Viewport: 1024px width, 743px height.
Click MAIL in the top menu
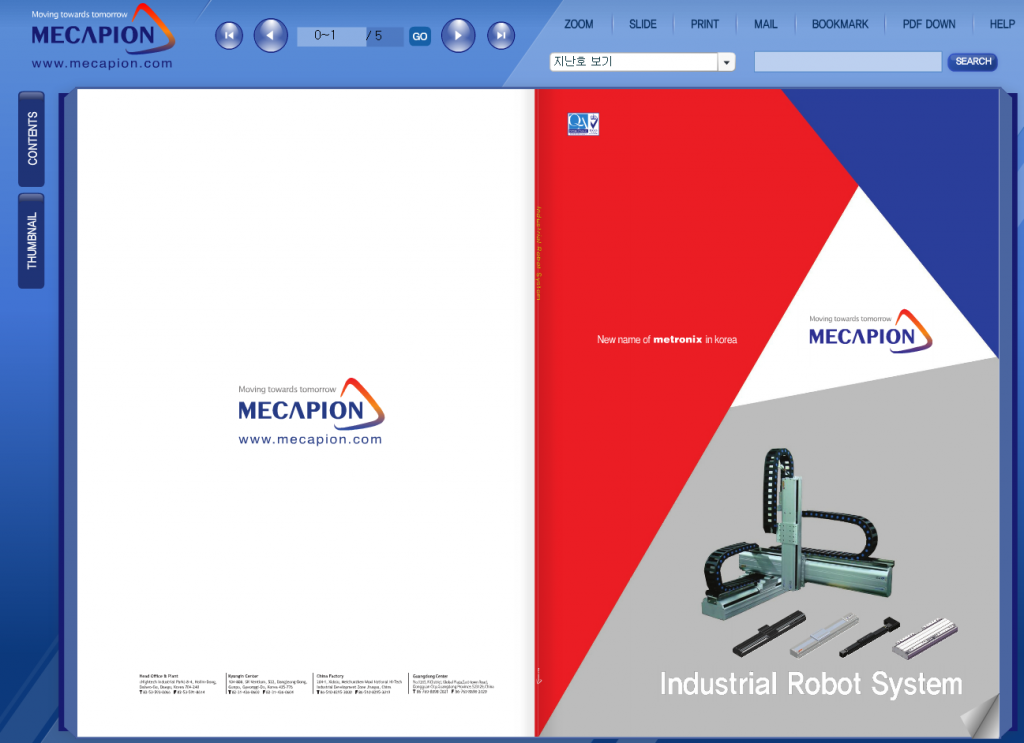pyautogui.click(x=765, y=24)
